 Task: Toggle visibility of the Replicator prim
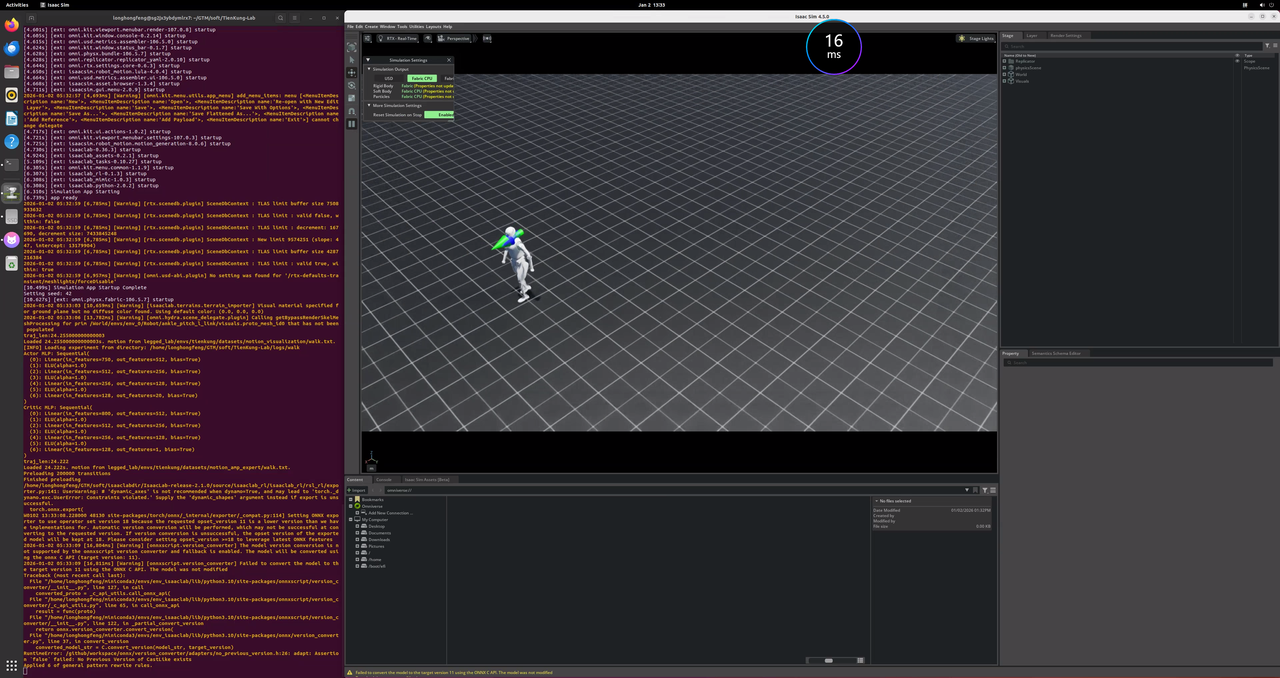[1237, 61]
